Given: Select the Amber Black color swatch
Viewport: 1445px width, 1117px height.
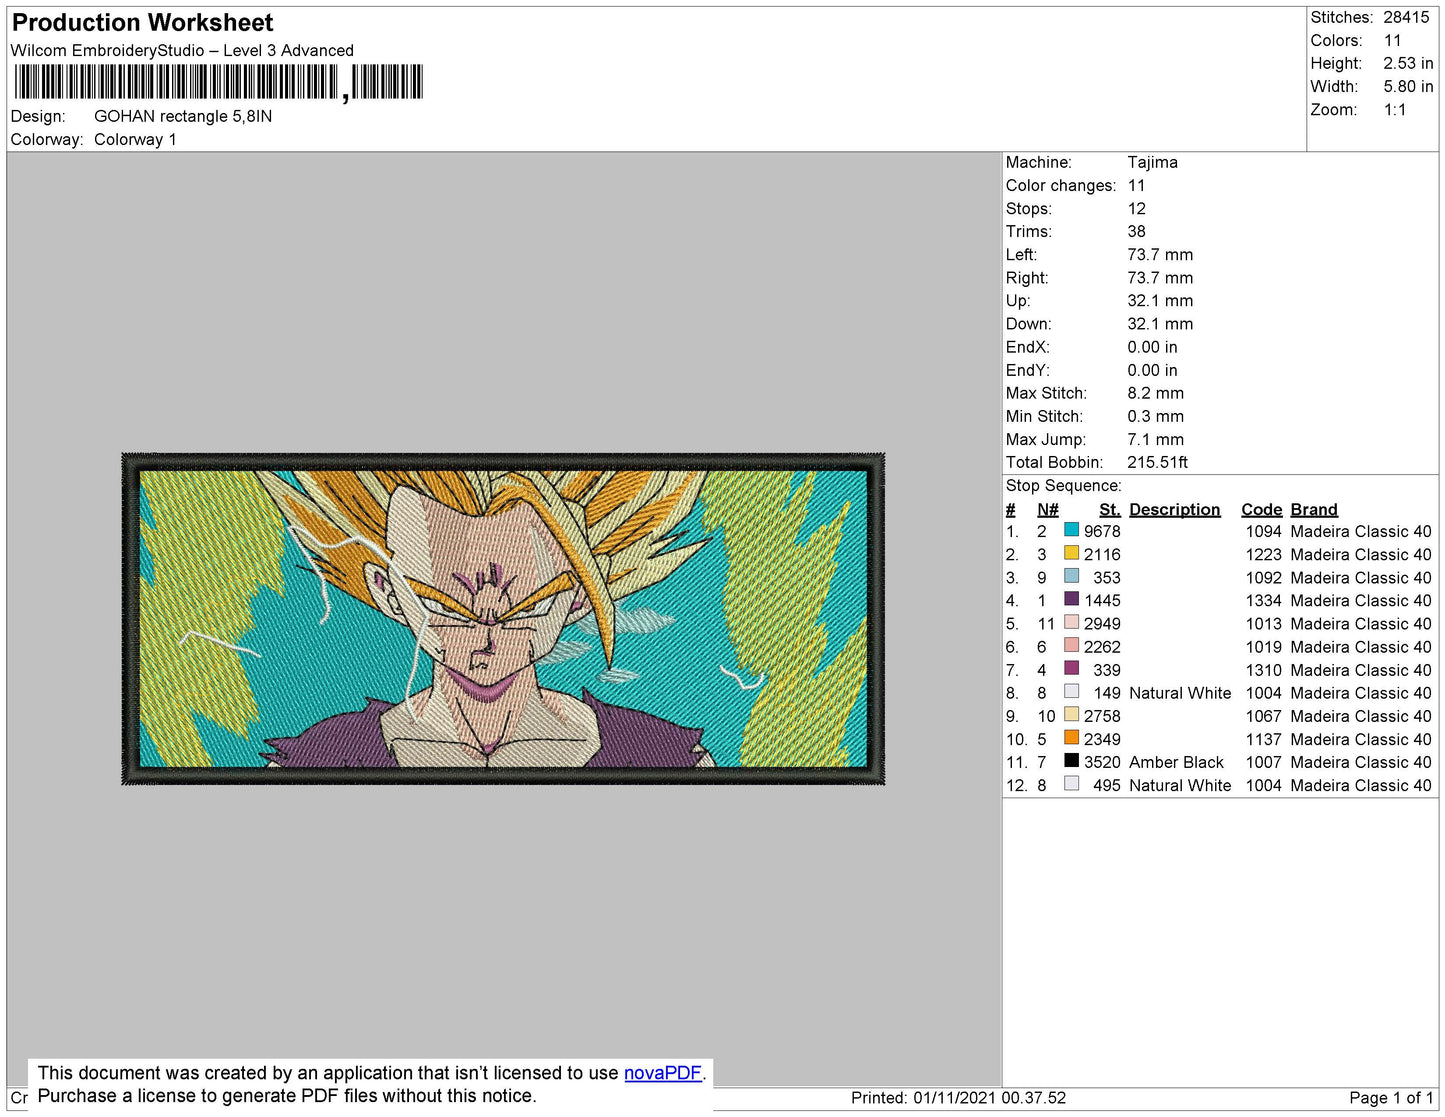Looking at the screenshot, I should pos(1071,761).
